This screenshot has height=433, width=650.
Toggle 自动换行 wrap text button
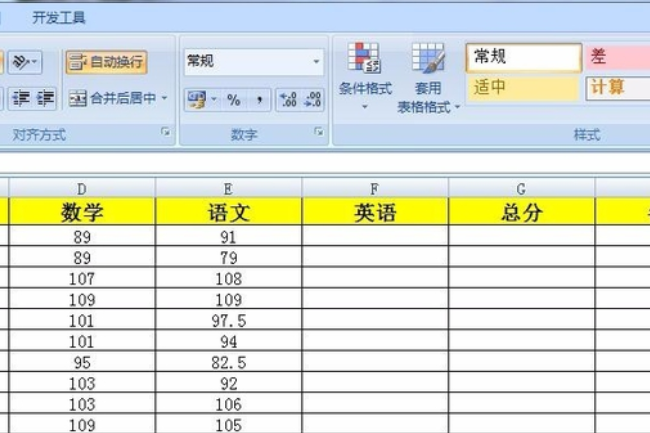click(x=107, y=62)
